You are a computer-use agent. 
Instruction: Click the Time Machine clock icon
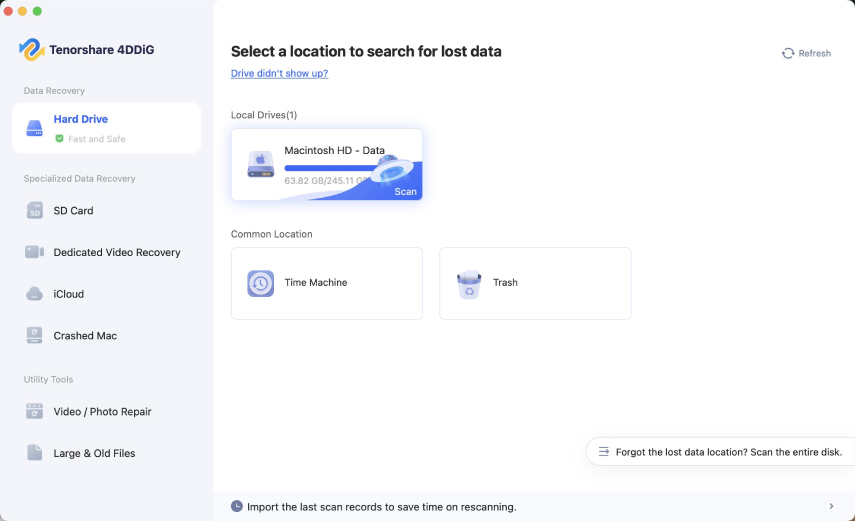pyautogui.click(x=261, y=283)
